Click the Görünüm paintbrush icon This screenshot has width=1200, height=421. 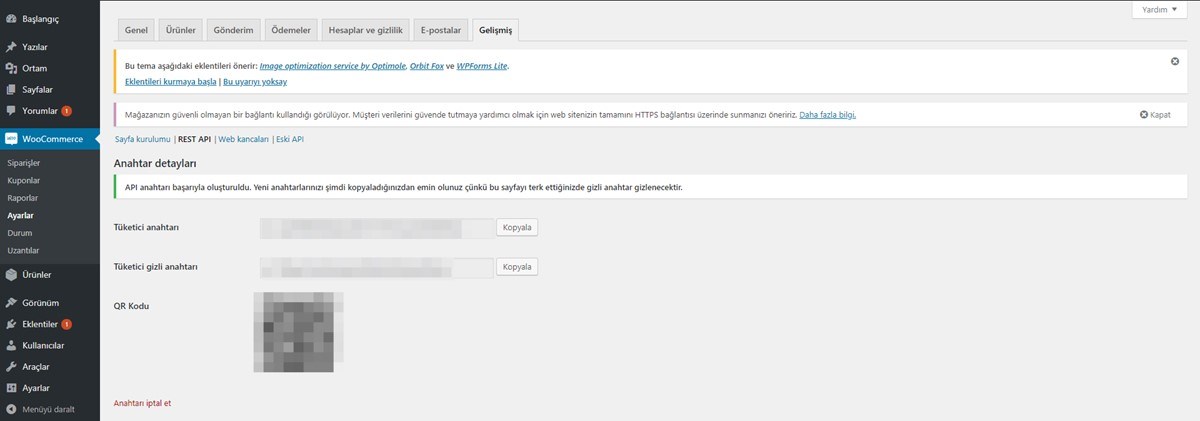tap(11, 303)
